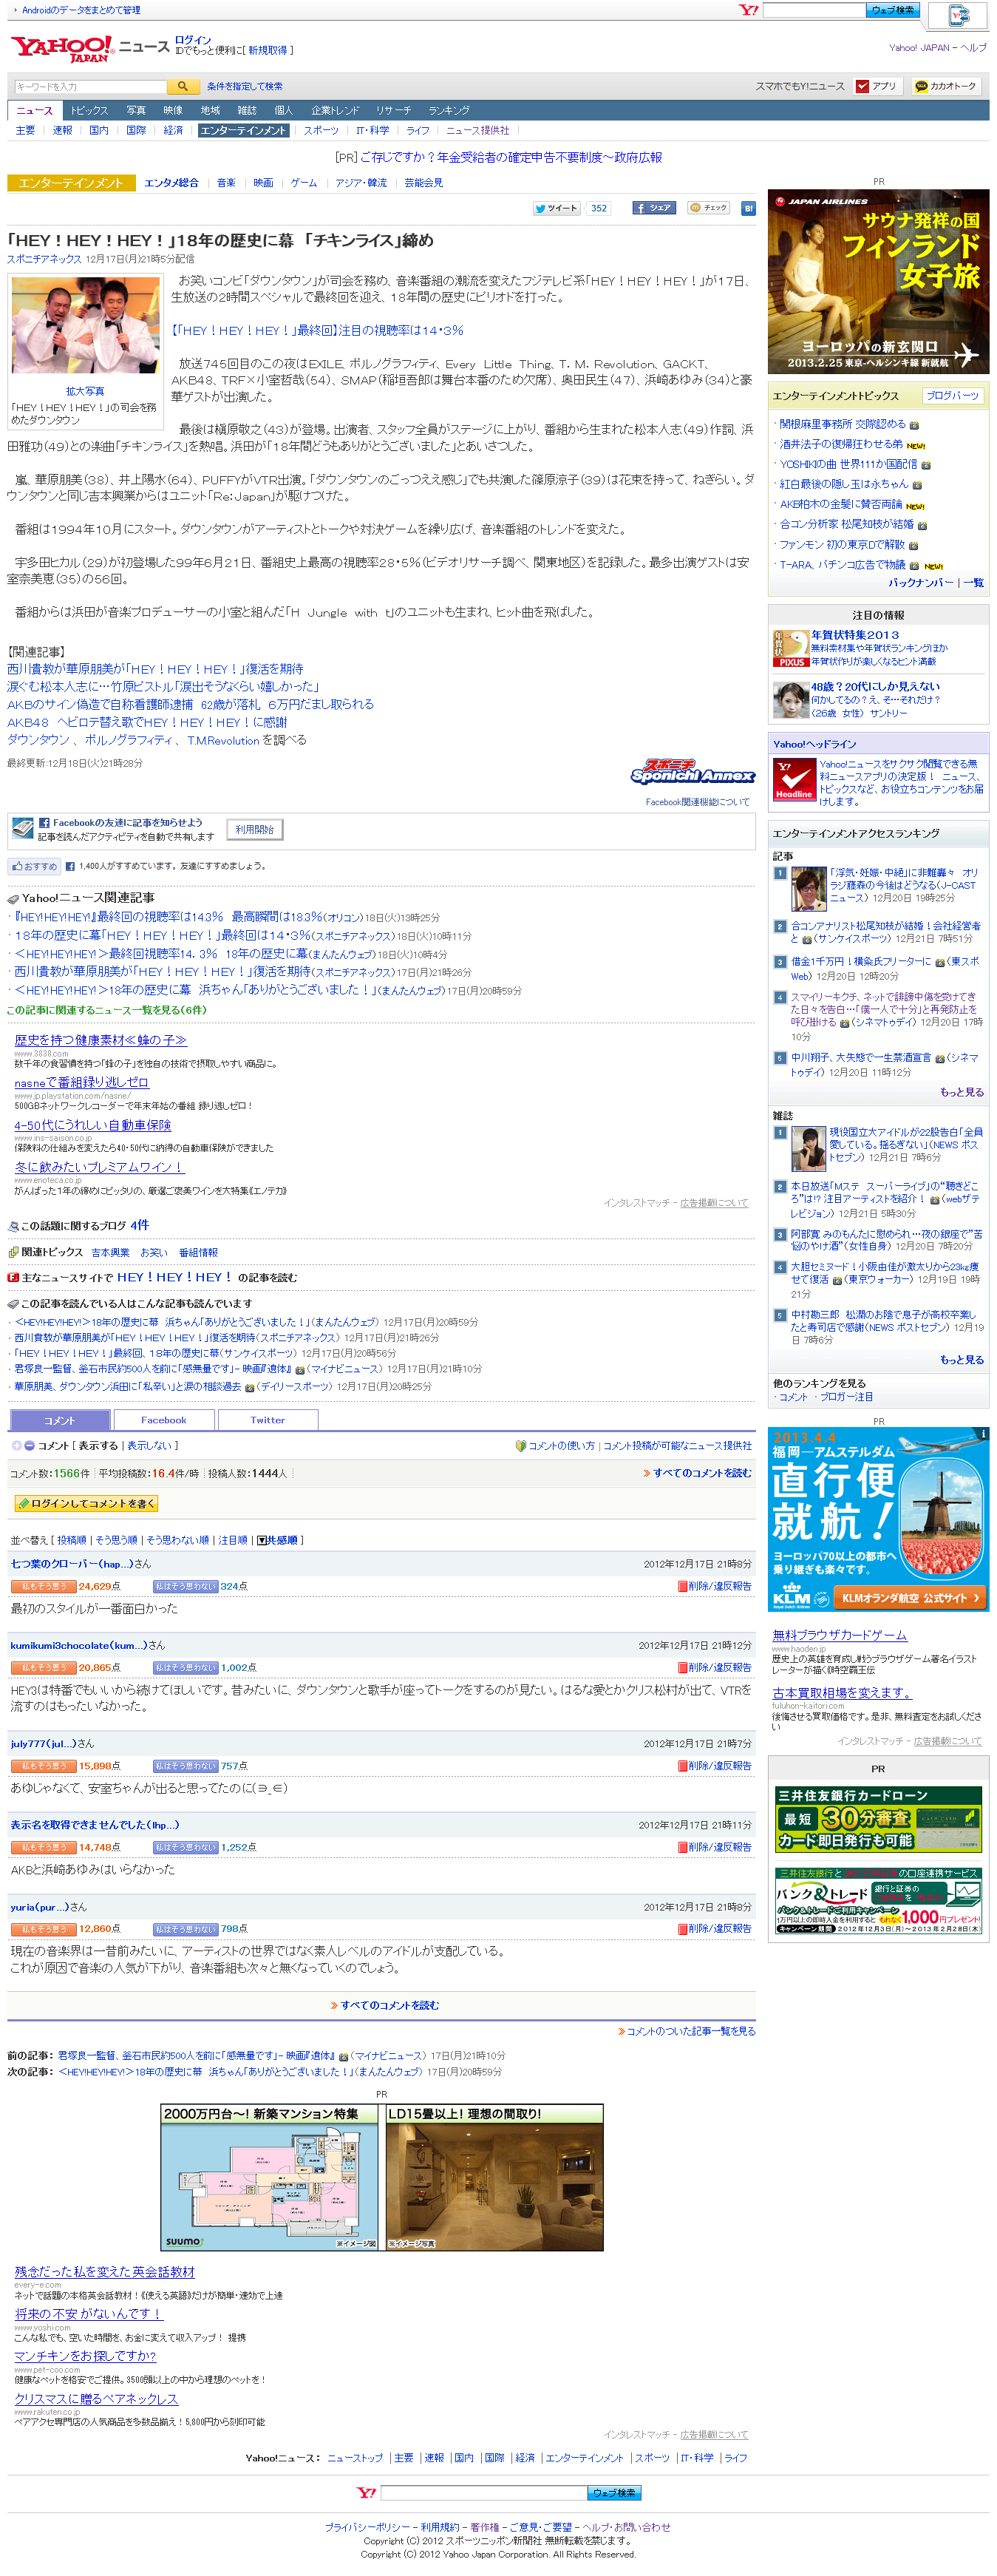Image resolution: width=997 pixels, height=2576 pixels.
Task: Select 表示しない to hide comments
Action: click(x=148, y=1445)
